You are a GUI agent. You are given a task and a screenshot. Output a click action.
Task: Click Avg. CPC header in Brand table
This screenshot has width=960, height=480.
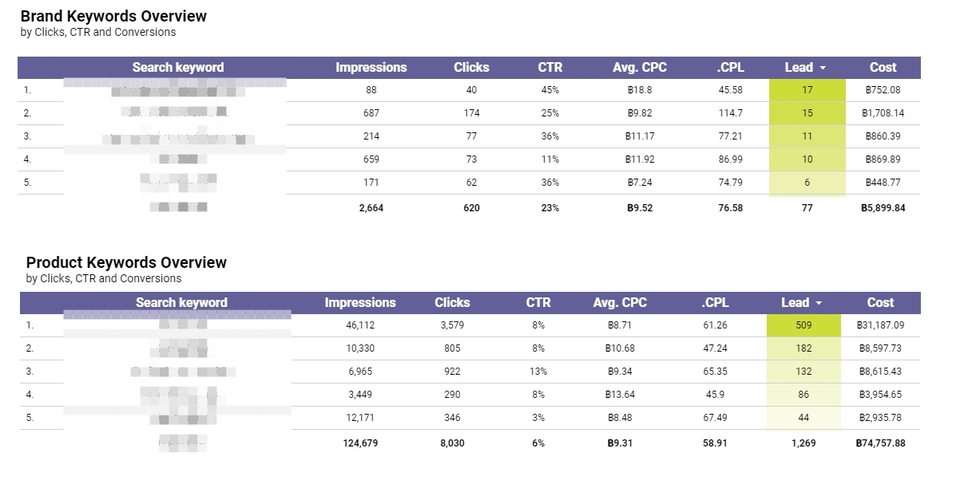click(640, 67)
